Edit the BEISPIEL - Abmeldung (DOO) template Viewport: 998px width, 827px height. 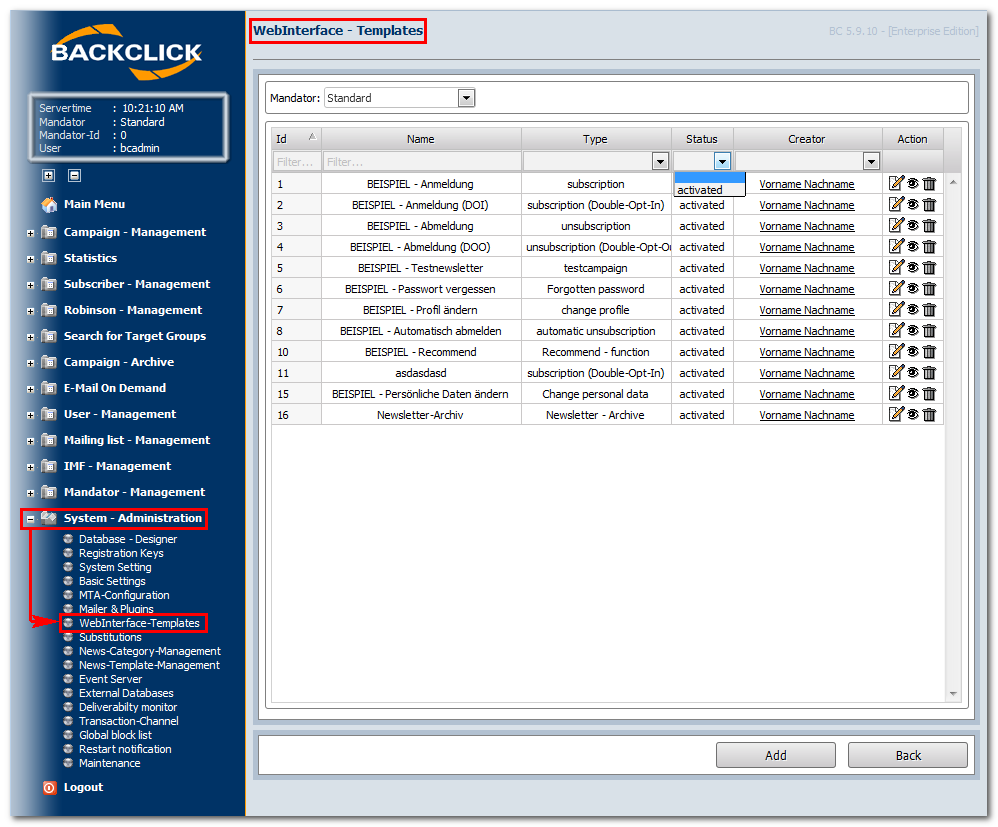pos(896,246)
